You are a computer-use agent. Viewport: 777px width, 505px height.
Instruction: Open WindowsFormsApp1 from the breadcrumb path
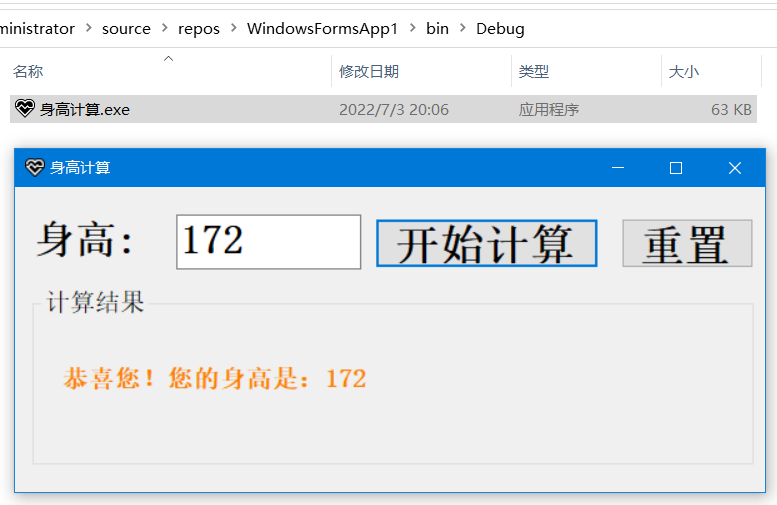pos(322,29)
